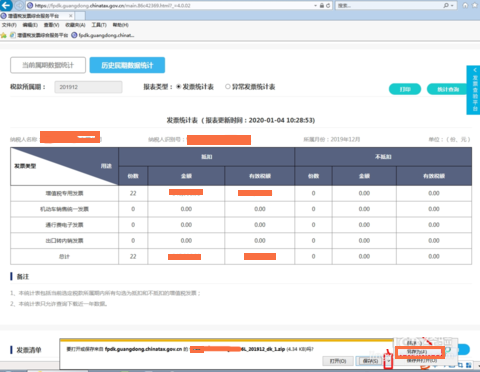Click the 总计 row label
480x372 pixels.
coord(64,257)
